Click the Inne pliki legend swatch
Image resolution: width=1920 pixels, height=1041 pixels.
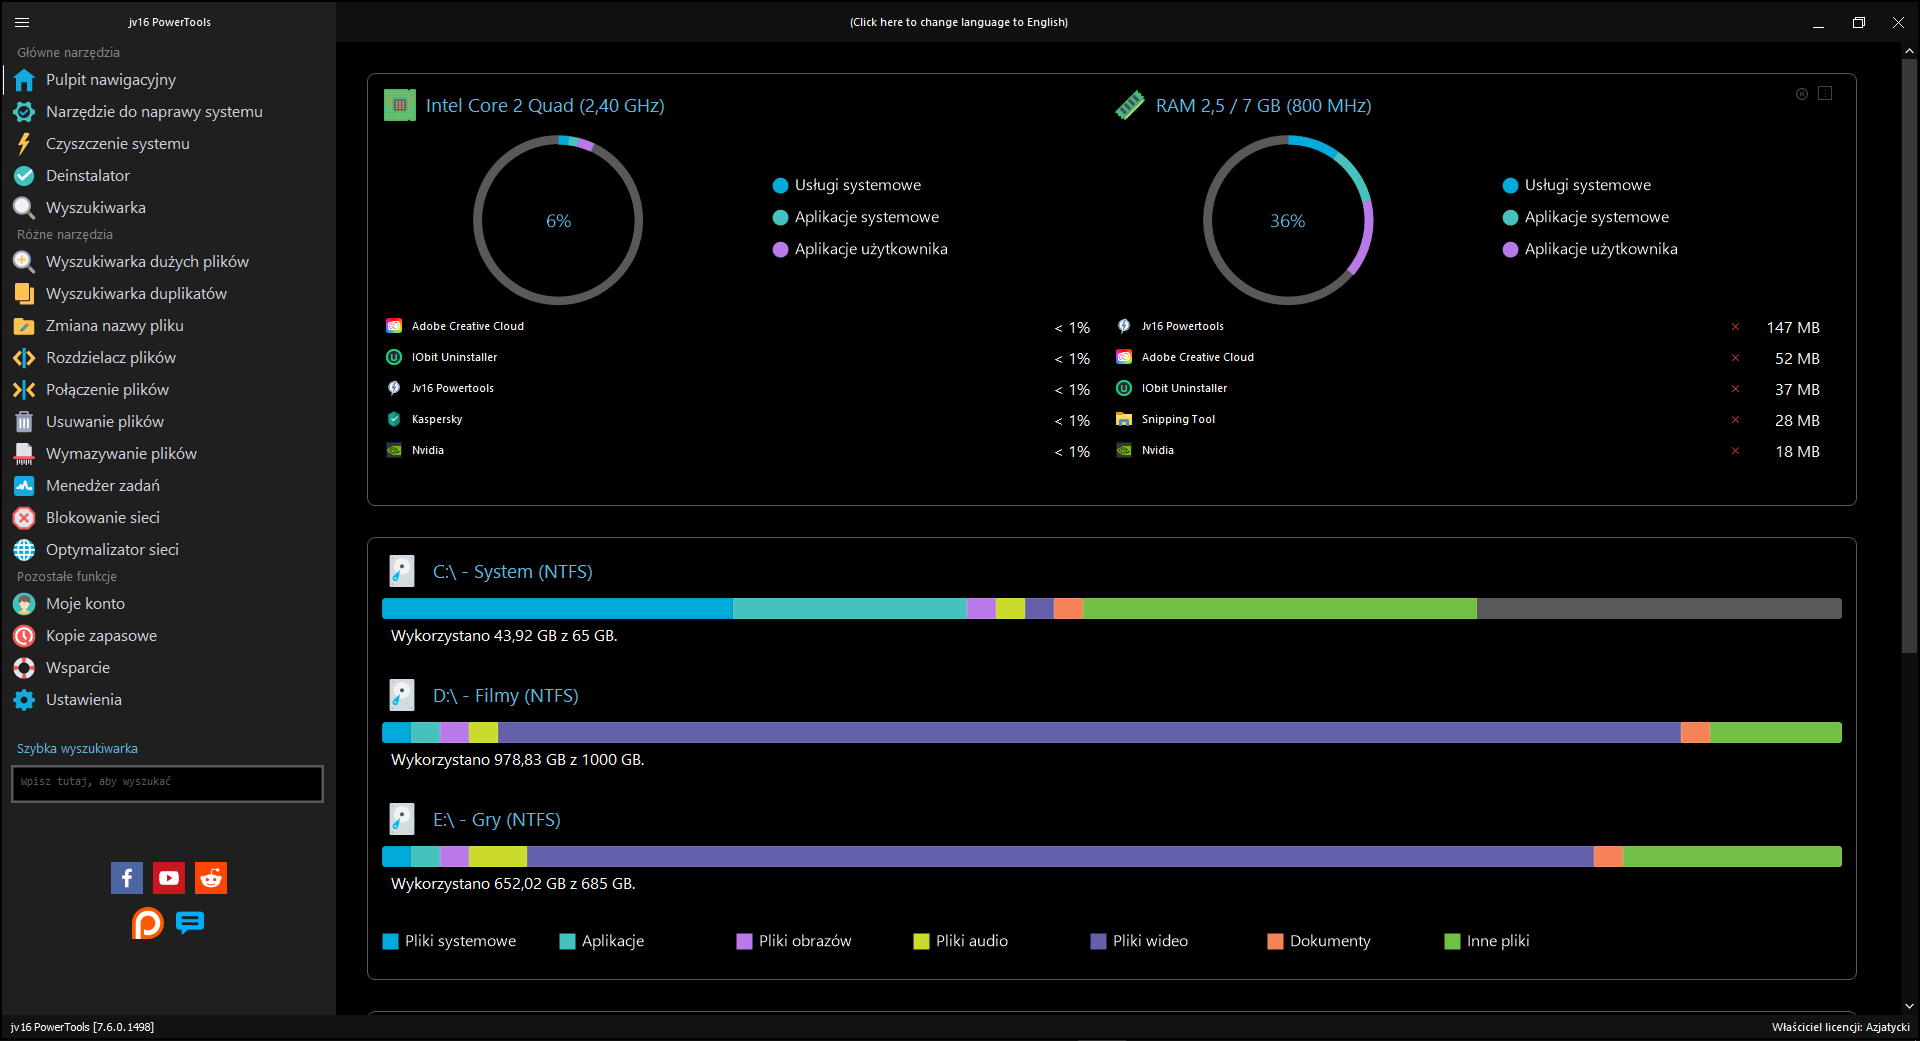pyautogui.click(x=1452, y=941)
